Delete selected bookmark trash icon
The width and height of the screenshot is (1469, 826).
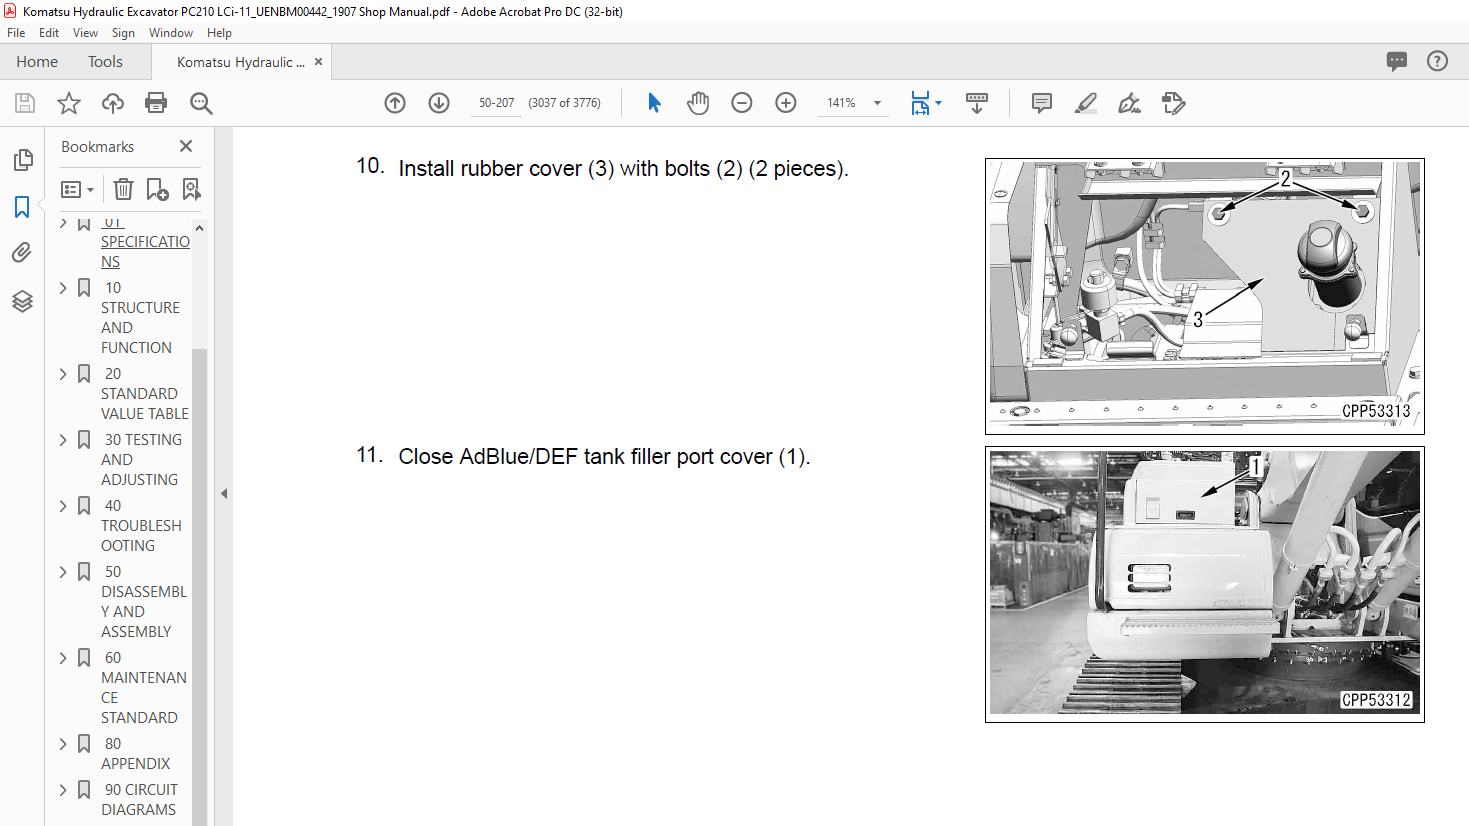[123, 189]
